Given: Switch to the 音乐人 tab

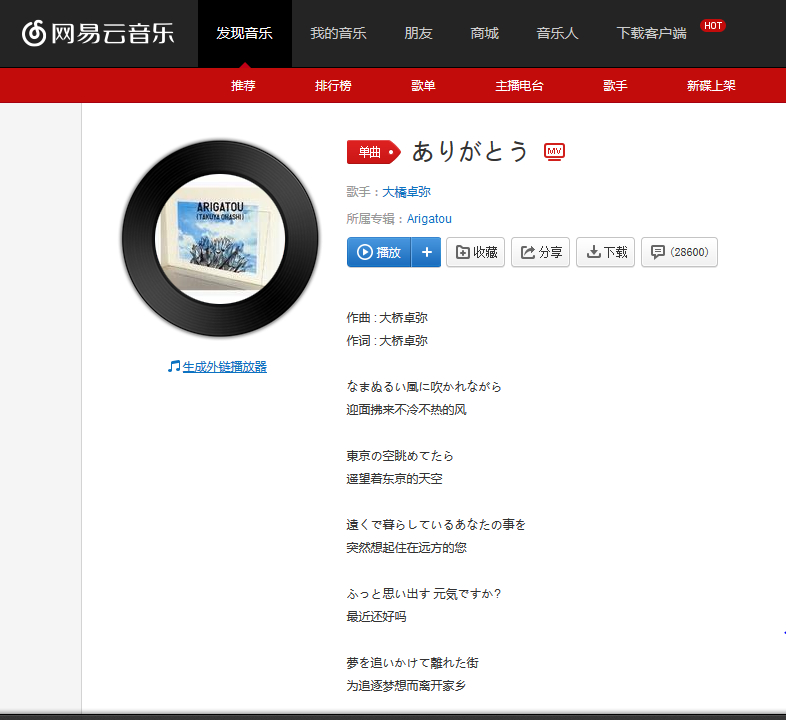Looking at the screenshot, I should click(557, 33).
